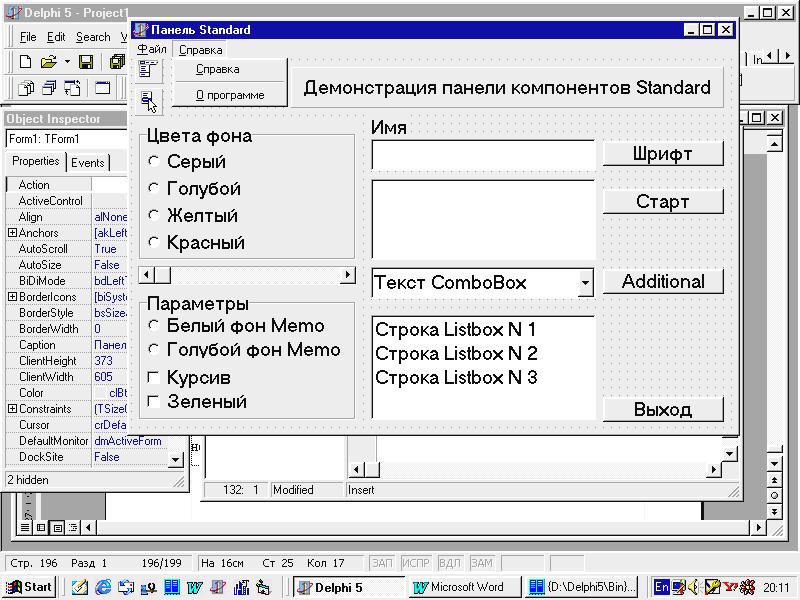800x600 pixels.
Task: Click the red Y tray icon
Action: 731,587
